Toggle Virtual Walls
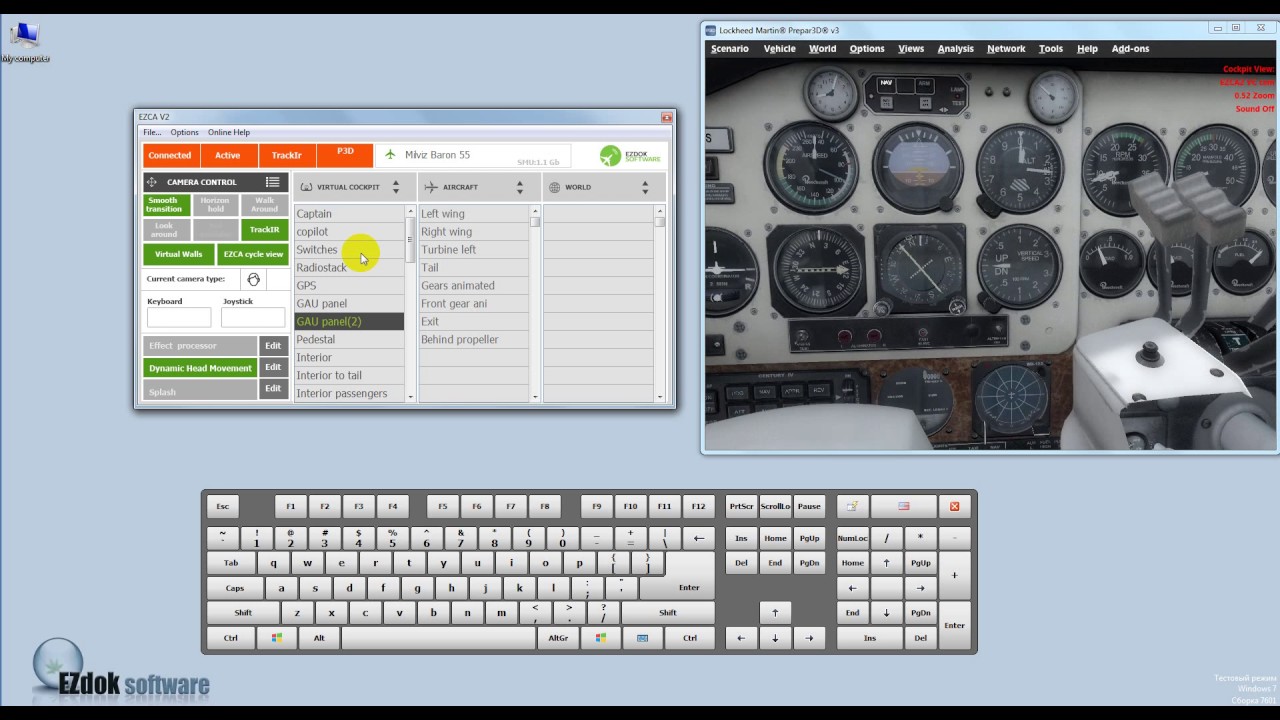1280x720 pixels. 179,254
